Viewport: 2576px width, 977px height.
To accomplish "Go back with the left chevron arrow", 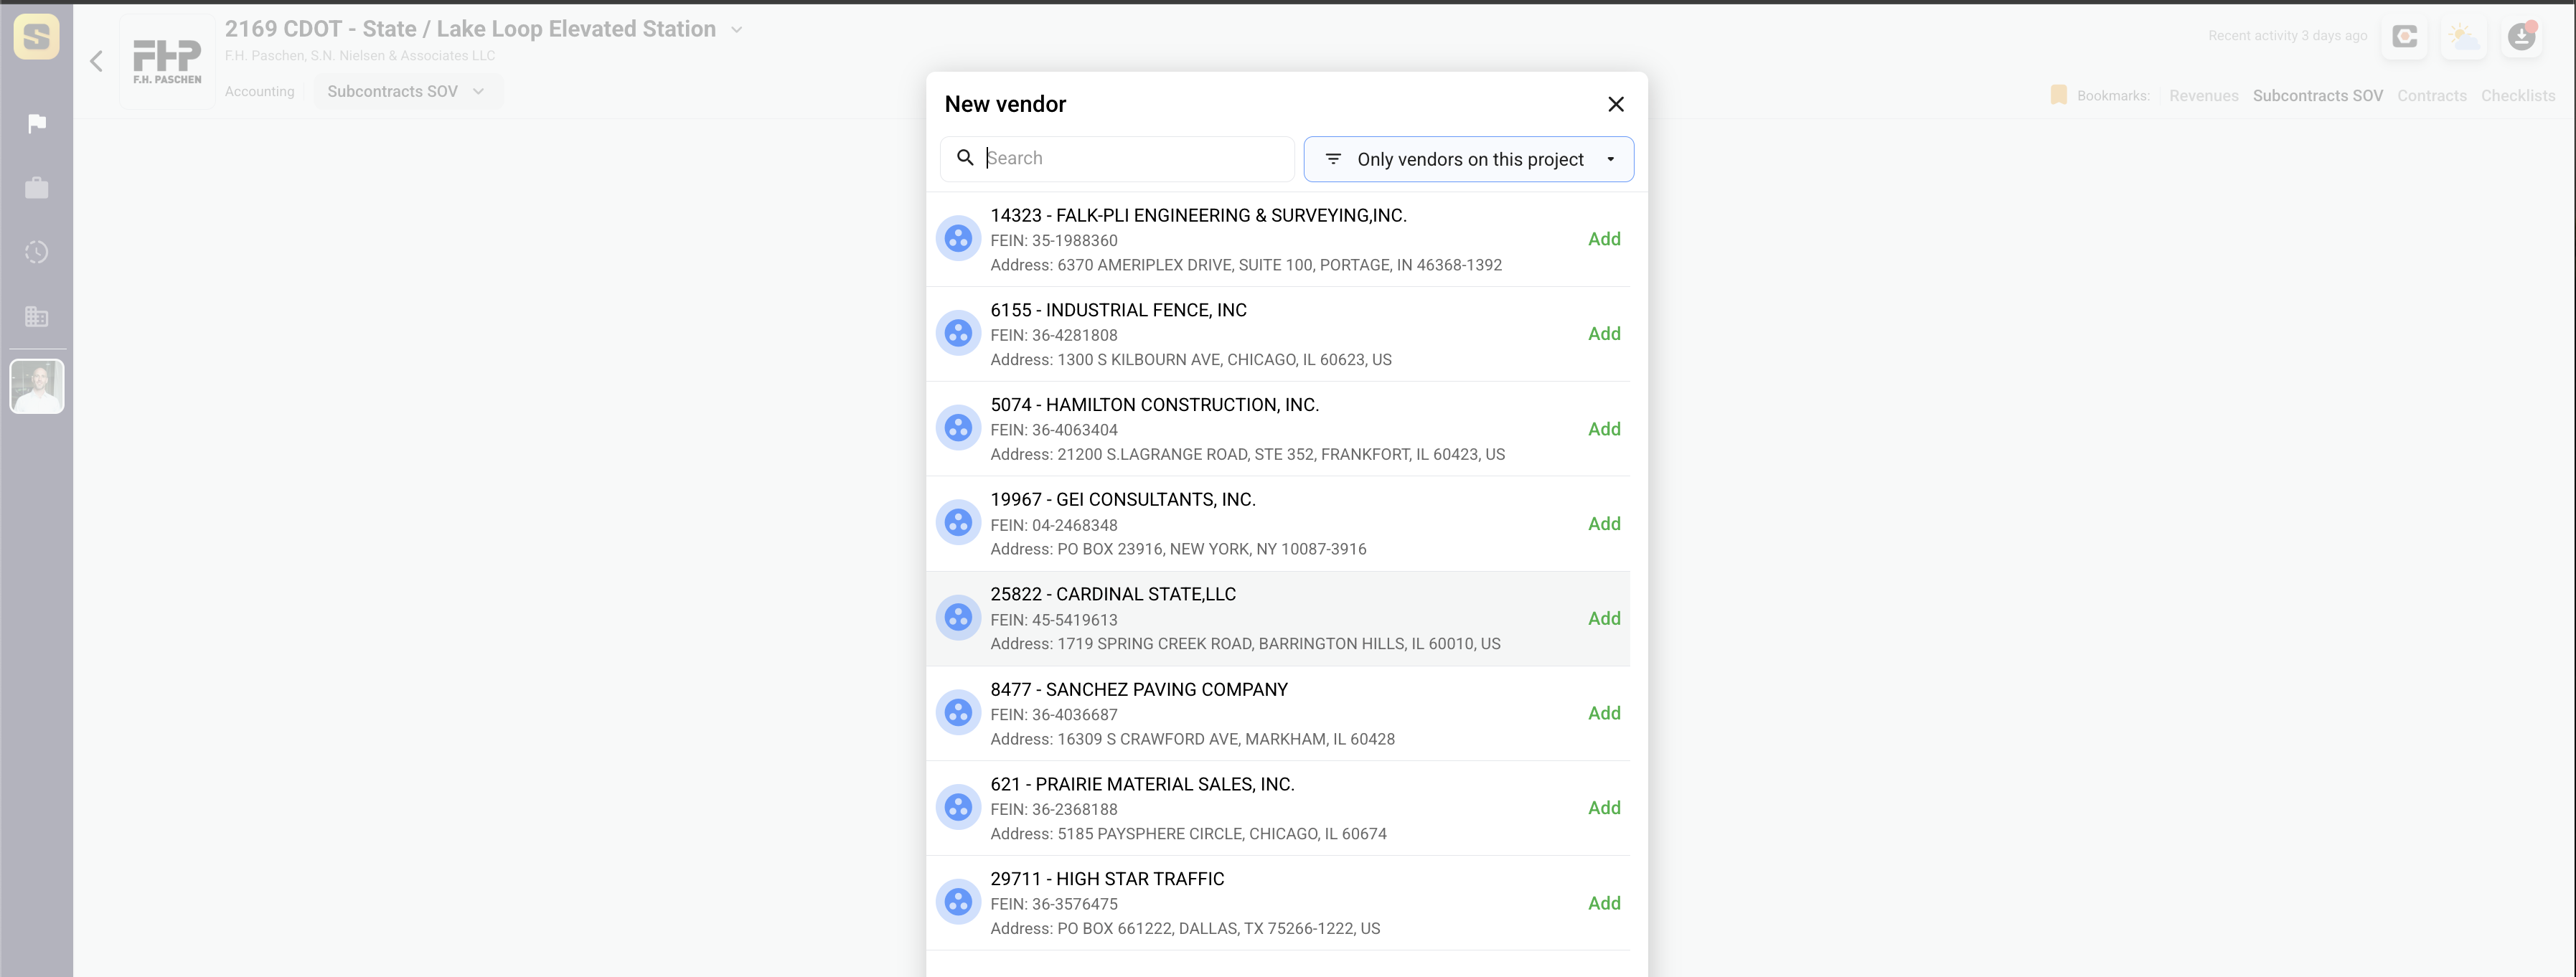I will coord(96,61).
